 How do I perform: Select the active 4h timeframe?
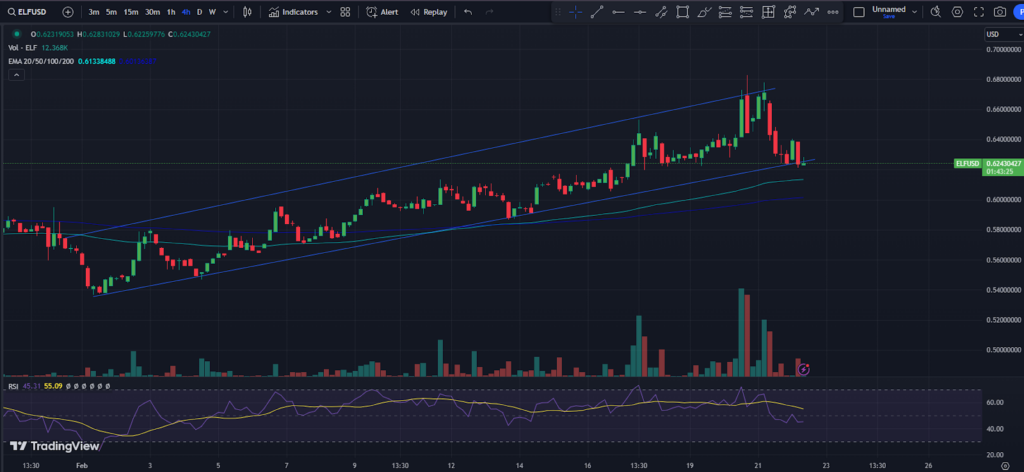click(186, 12)
